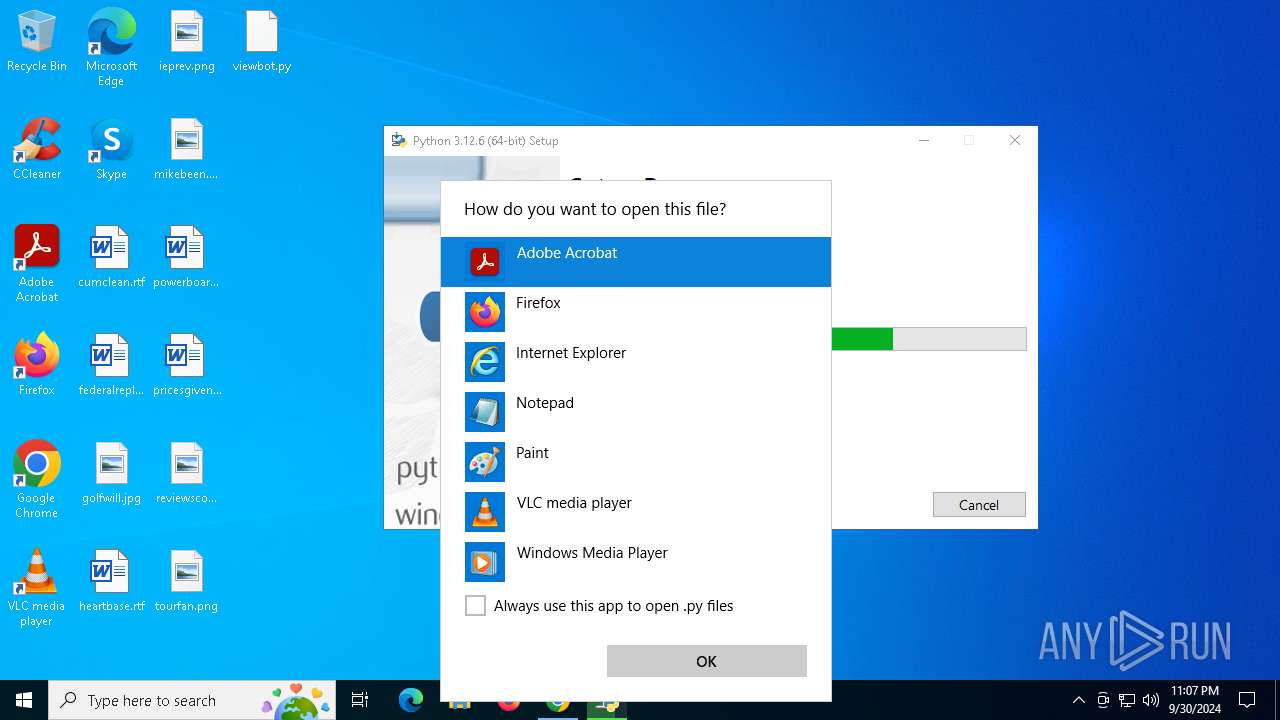
Task: Select the federalrepl document on desktop
Action: point(111,366)
